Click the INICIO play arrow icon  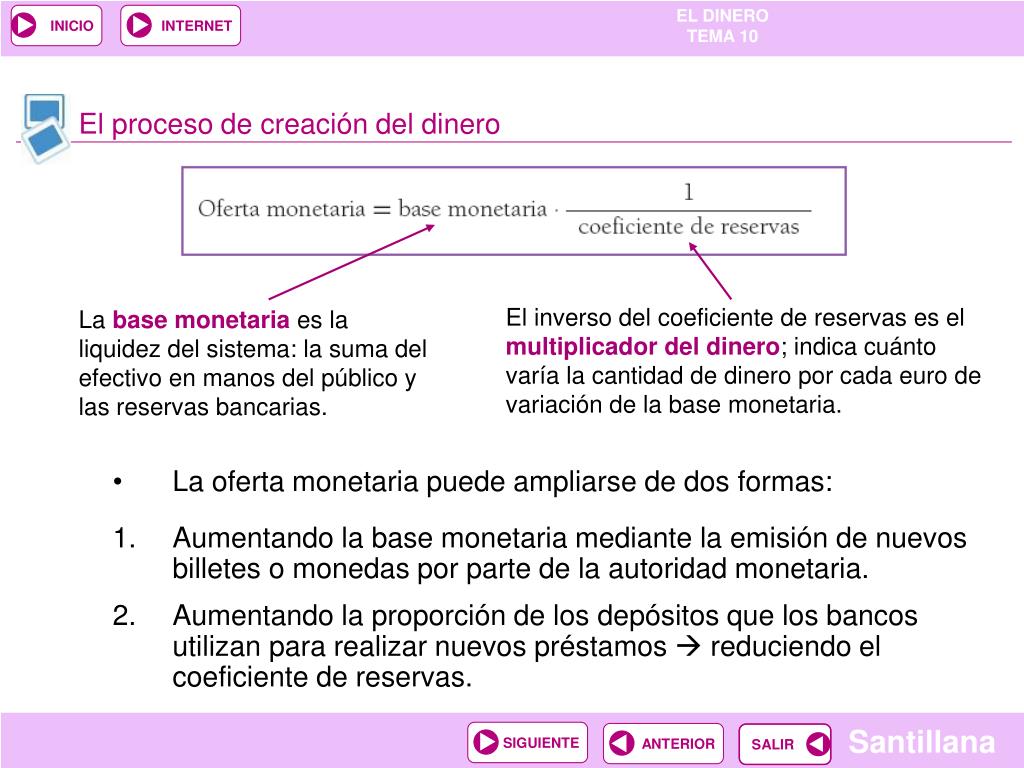(24, 25)
